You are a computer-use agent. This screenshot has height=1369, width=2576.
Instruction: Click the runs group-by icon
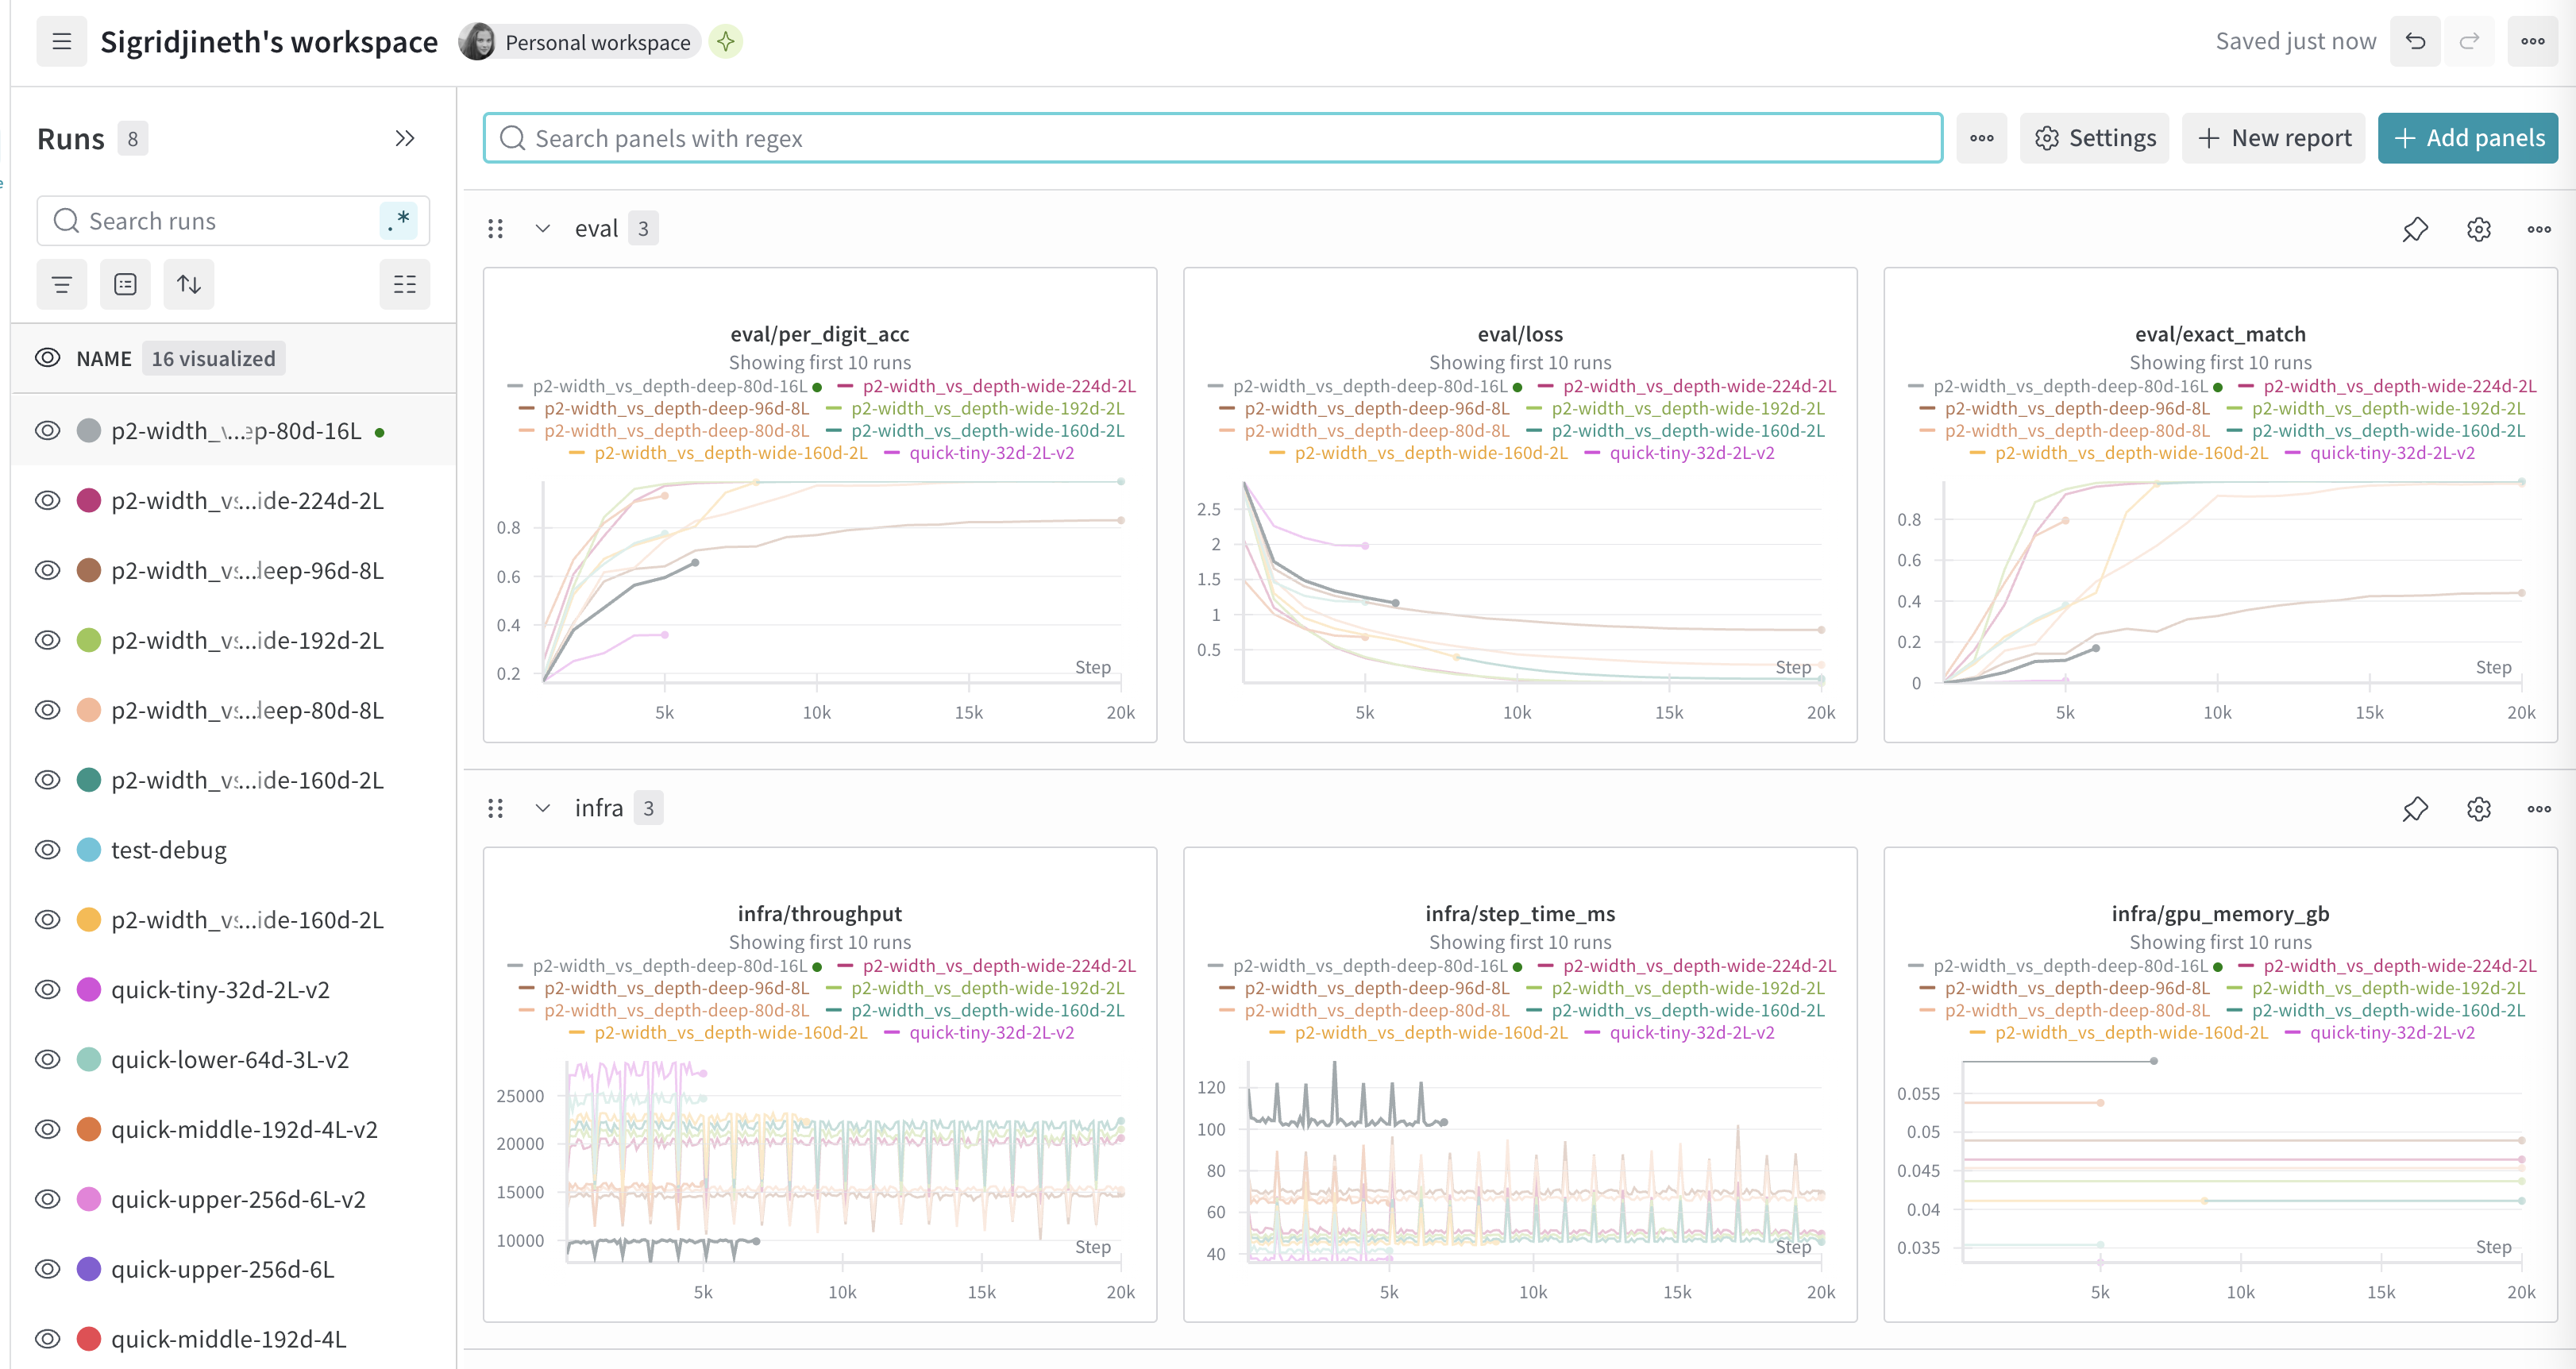coord(125,285)
